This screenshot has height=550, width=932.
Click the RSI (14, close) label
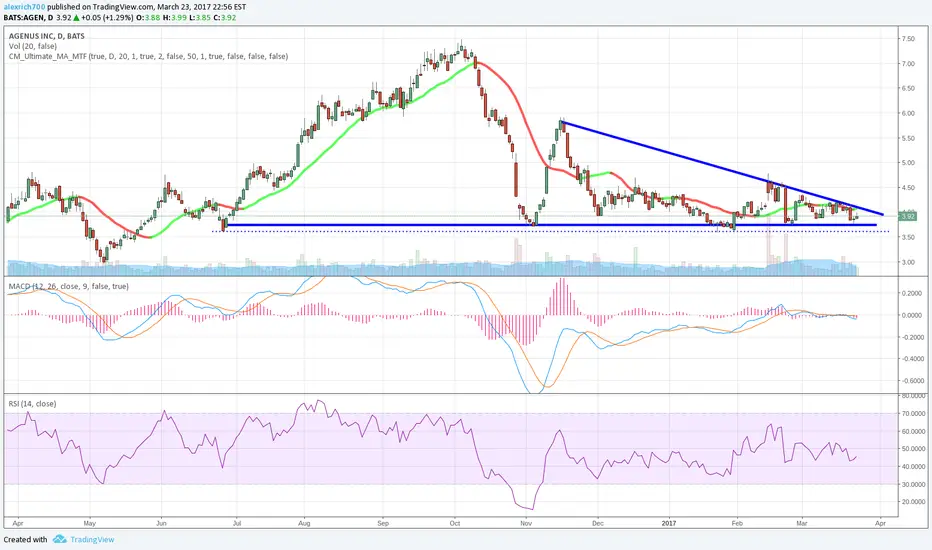pyautogui.click(x=32, y=403)
